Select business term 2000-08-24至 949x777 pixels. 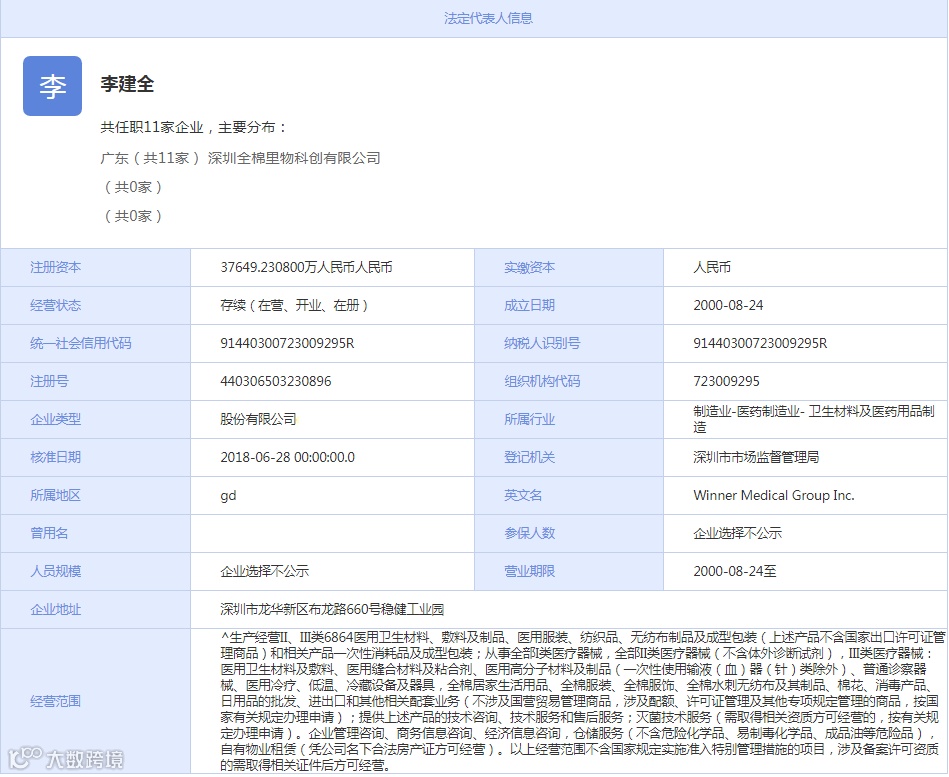(x=735, y=571)
